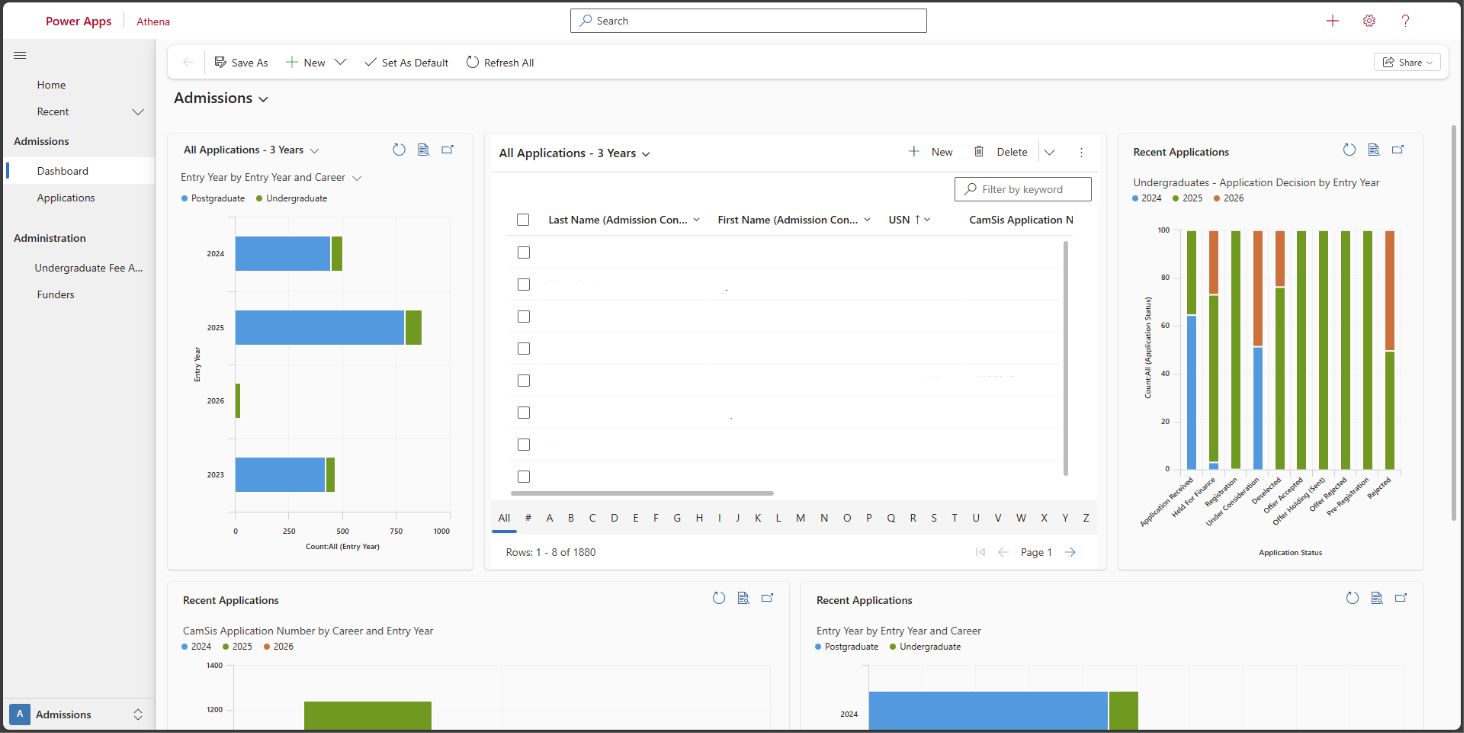Screen dimensions: 1464x733
Task: Click the Share button
Action: coord(1408,62)
